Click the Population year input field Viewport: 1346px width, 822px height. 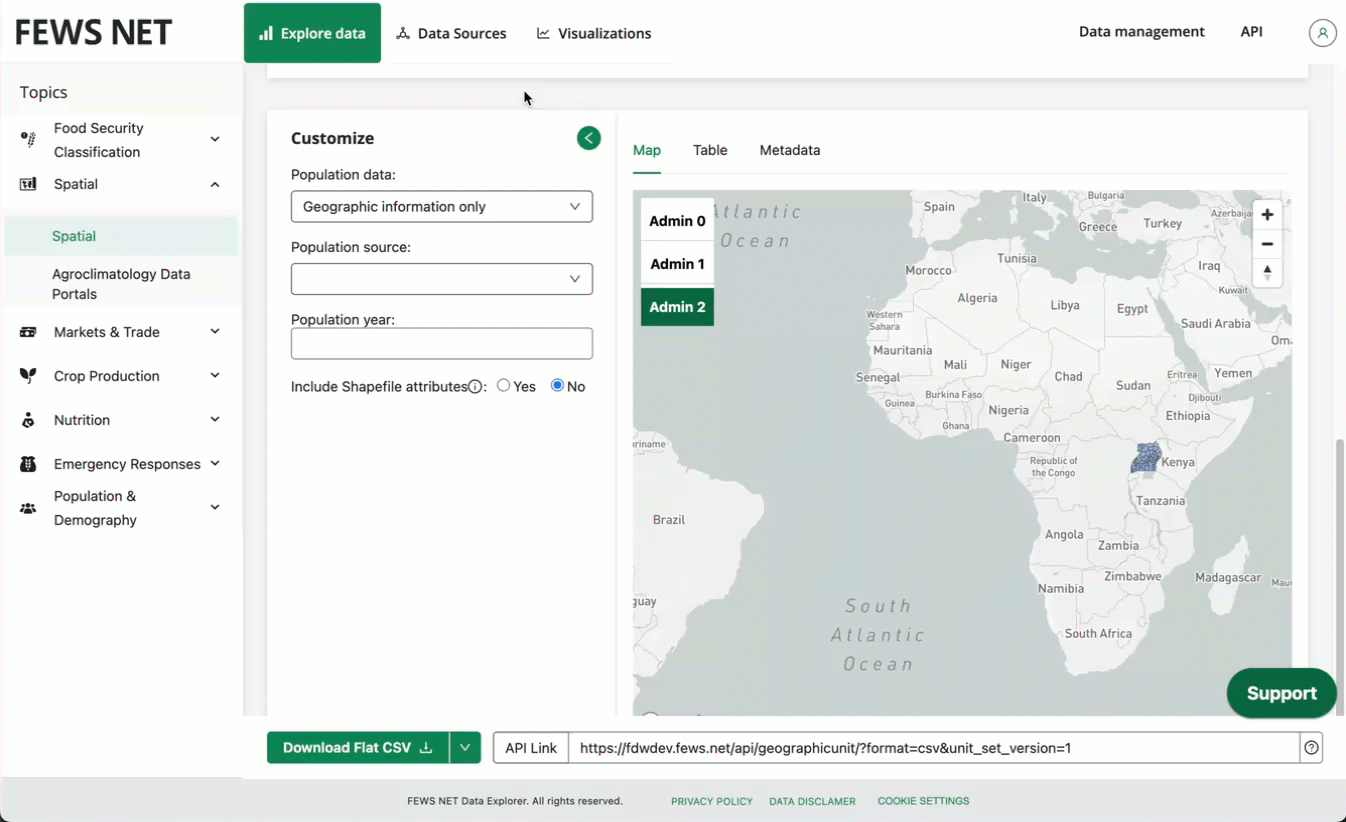click(441, 344)
